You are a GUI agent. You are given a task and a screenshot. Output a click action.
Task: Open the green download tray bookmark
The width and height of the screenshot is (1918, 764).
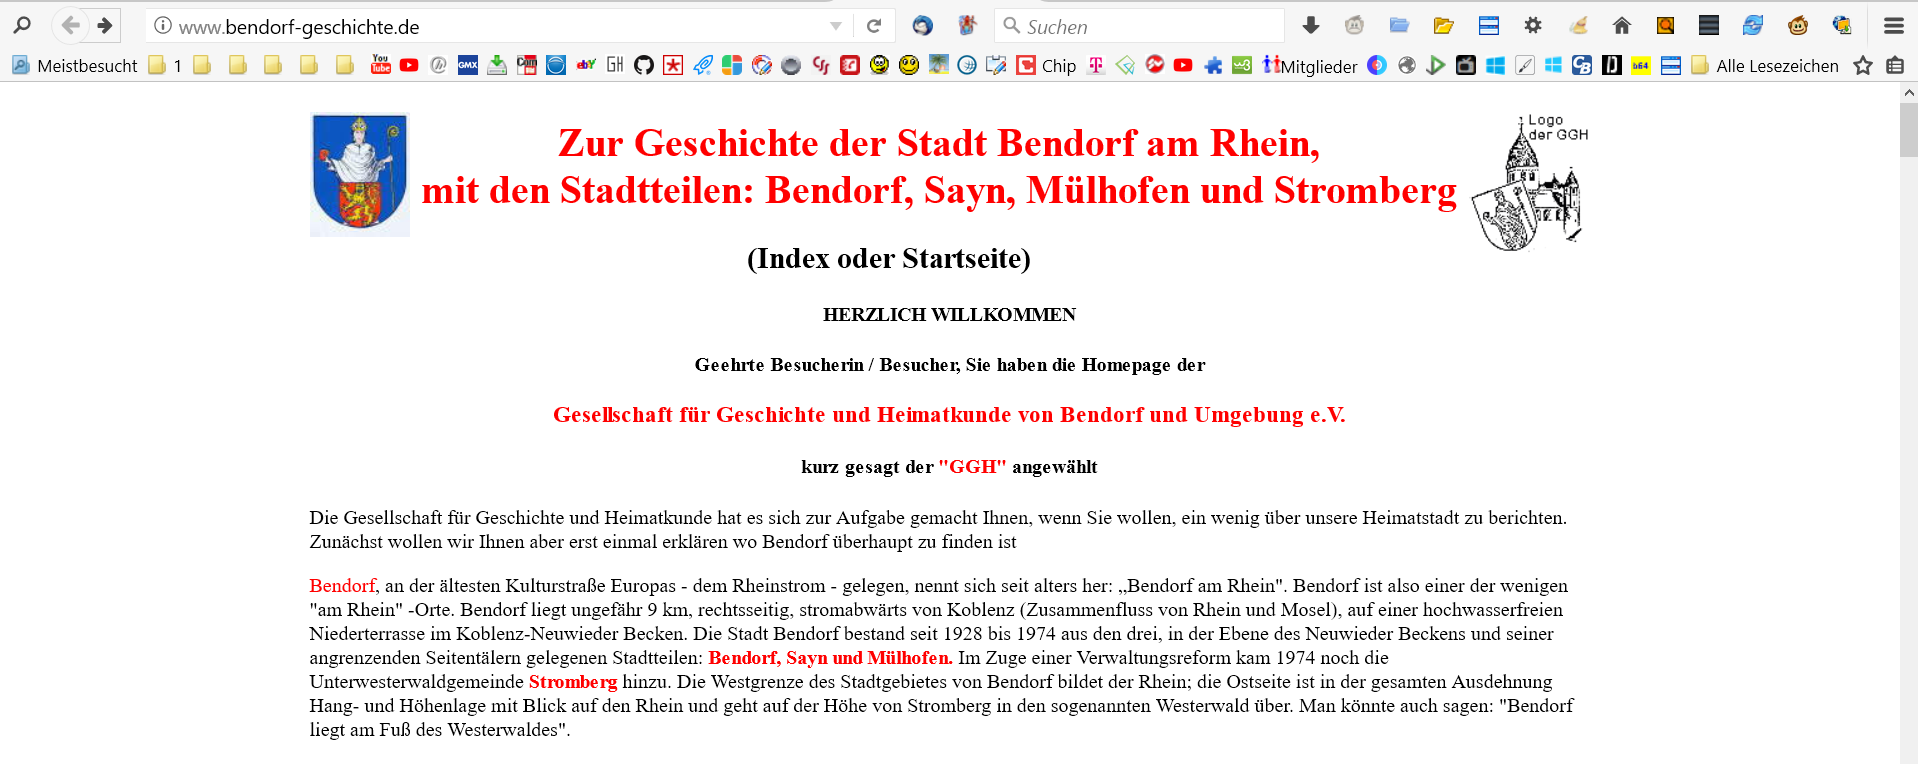tap(497, 65)
